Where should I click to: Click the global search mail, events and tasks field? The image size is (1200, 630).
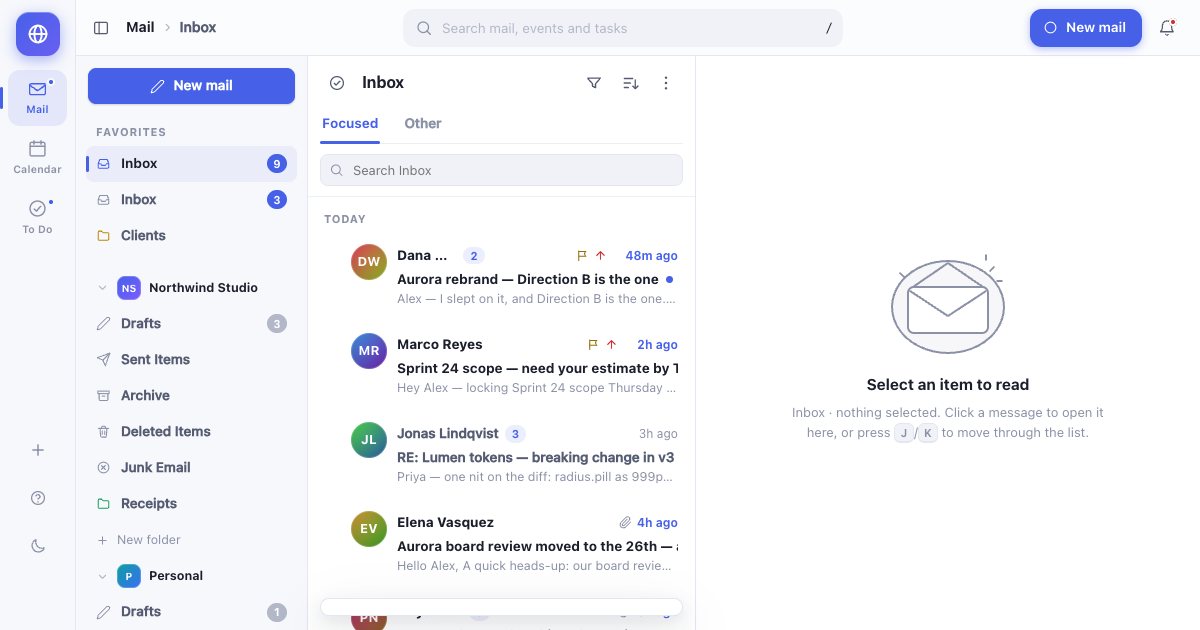pos(623,28)
